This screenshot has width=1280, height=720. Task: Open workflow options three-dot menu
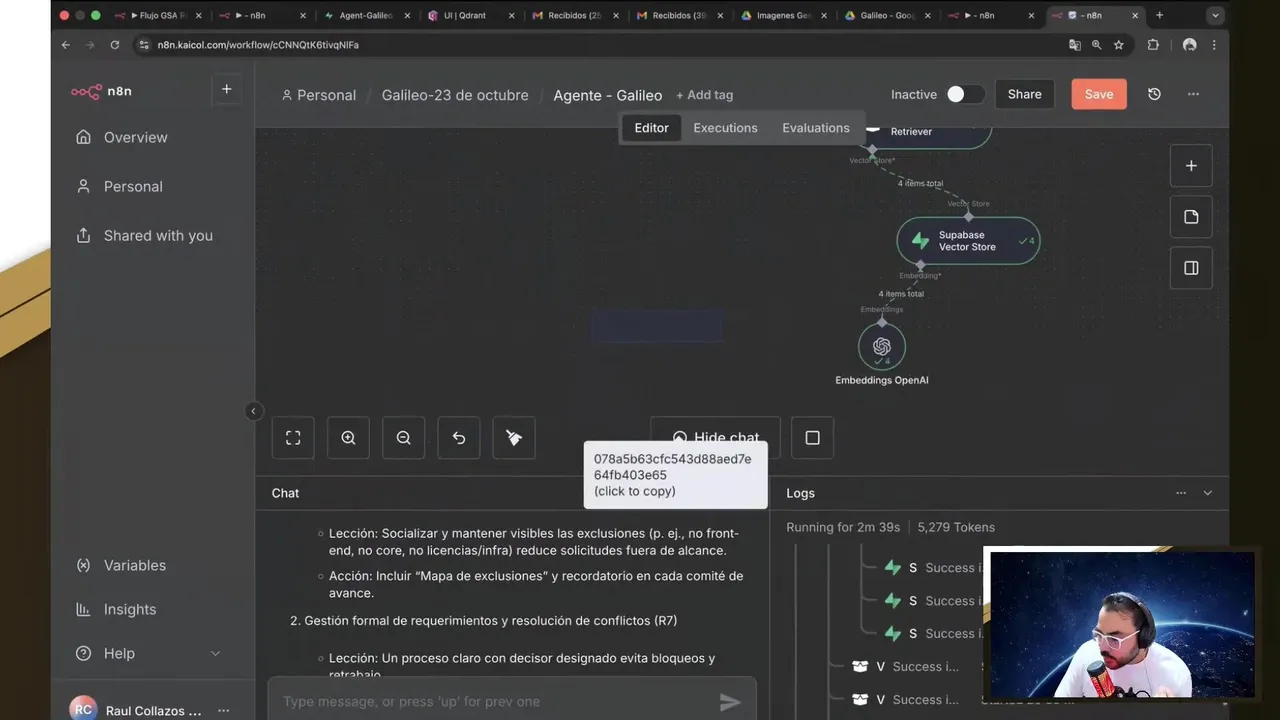(x=1193, y=94)
